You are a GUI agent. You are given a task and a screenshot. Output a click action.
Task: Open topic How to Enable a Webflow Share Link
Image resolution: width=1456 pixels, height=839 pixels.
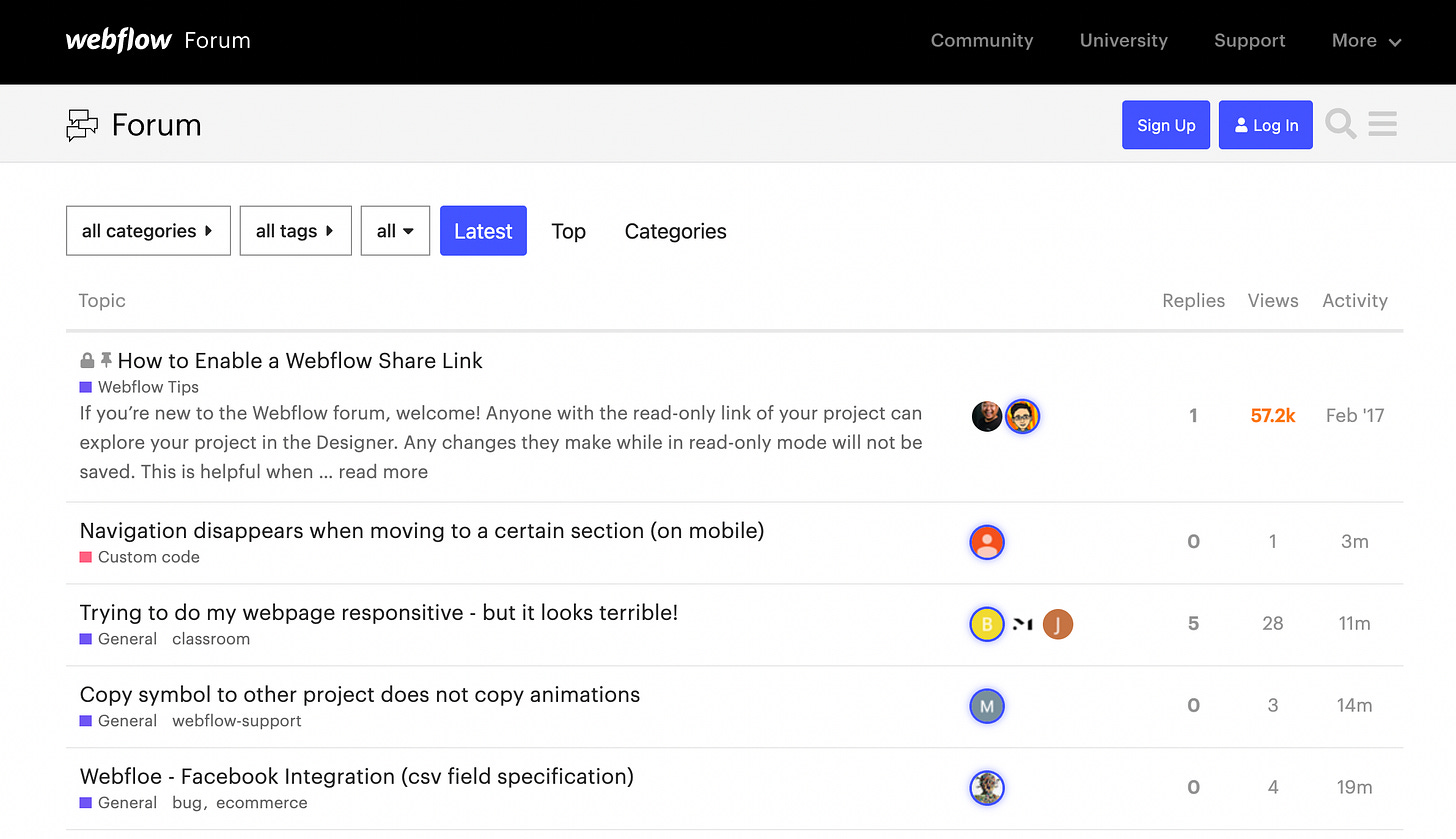click(300, 361)
